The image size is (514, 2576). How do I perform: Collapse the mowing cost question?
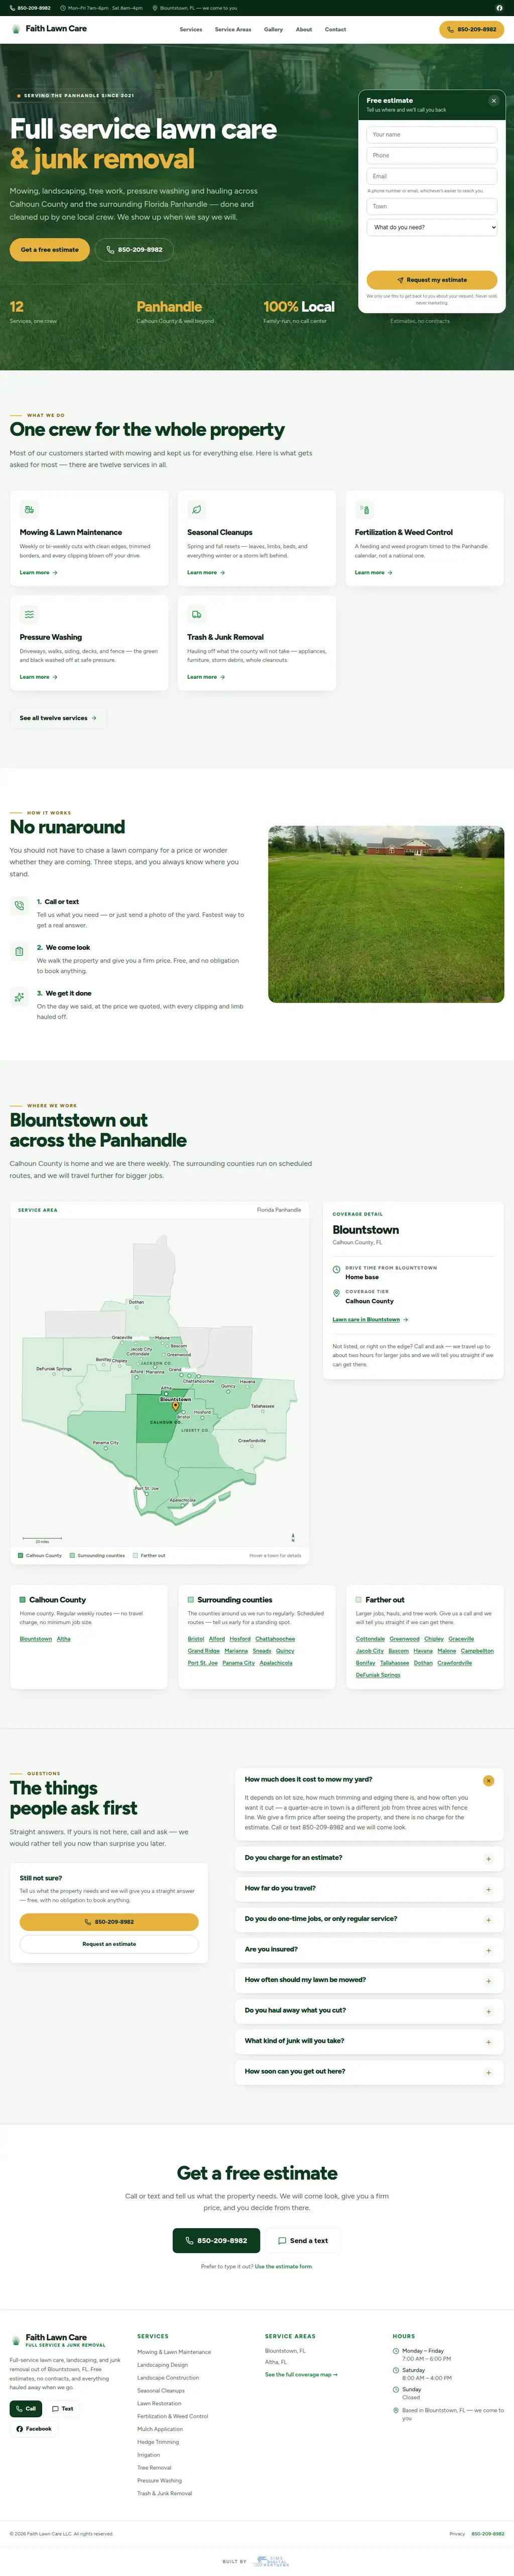click(x=488, y=1781)
